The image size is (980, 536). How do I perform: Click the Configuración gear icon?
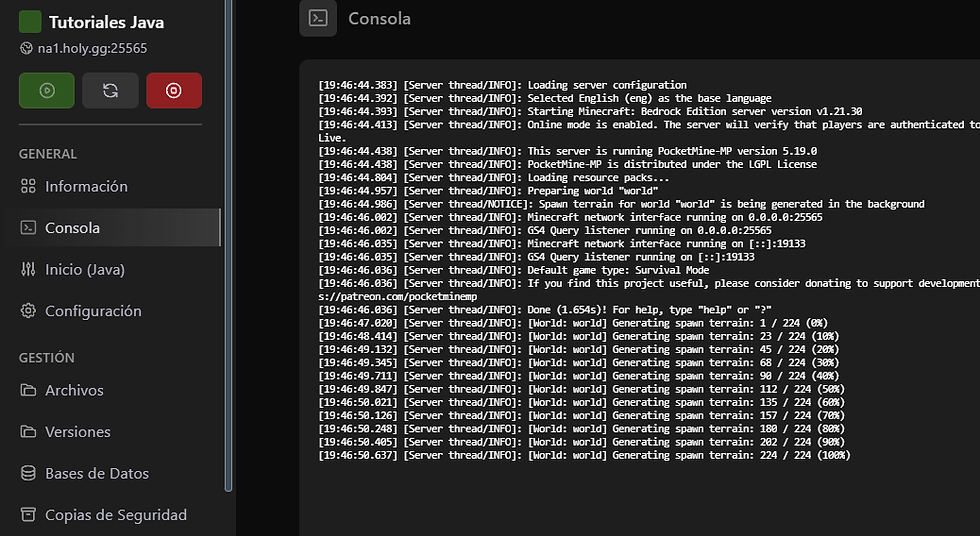coord(28,310)
